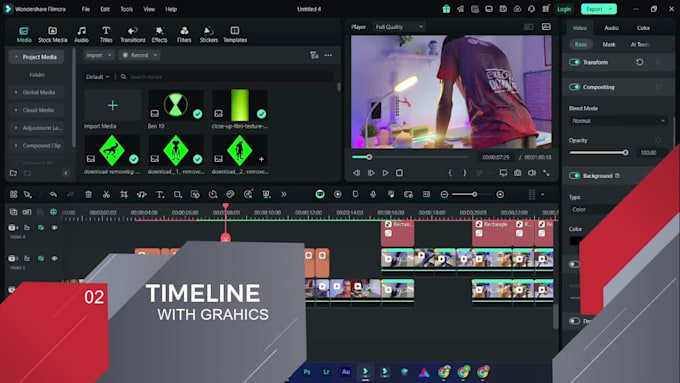Adjust player volume speaker icon
Image resolution: width=680 pixels, height=383 pixels.
532,173
